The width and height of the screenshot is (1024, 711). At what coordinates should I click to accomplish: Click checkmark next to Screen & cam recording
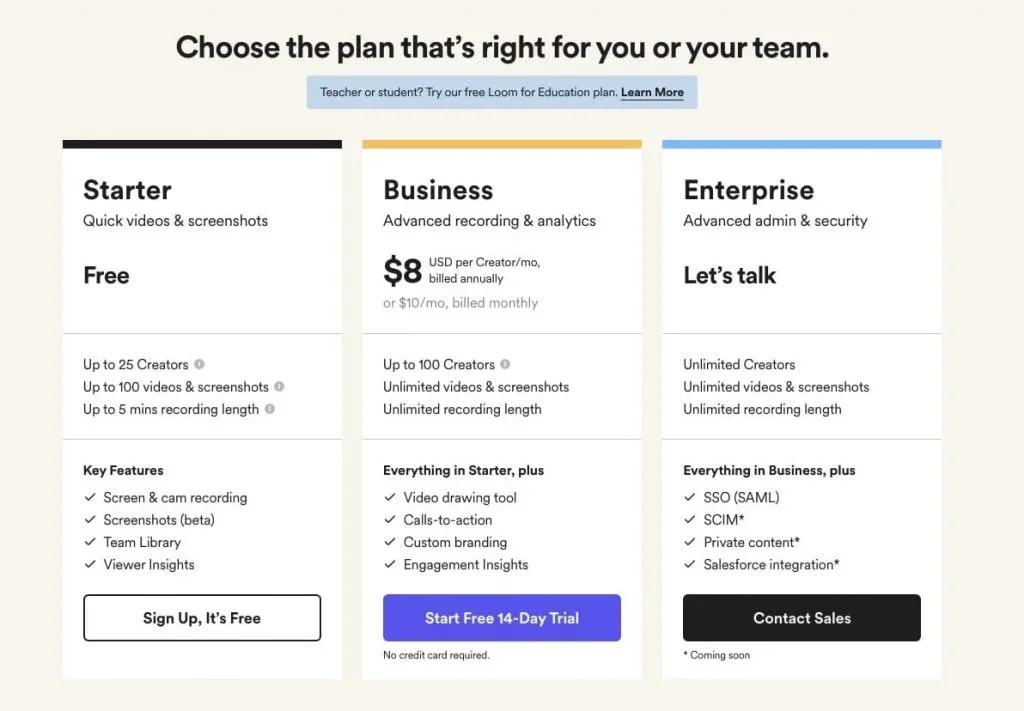pos(90,498)
